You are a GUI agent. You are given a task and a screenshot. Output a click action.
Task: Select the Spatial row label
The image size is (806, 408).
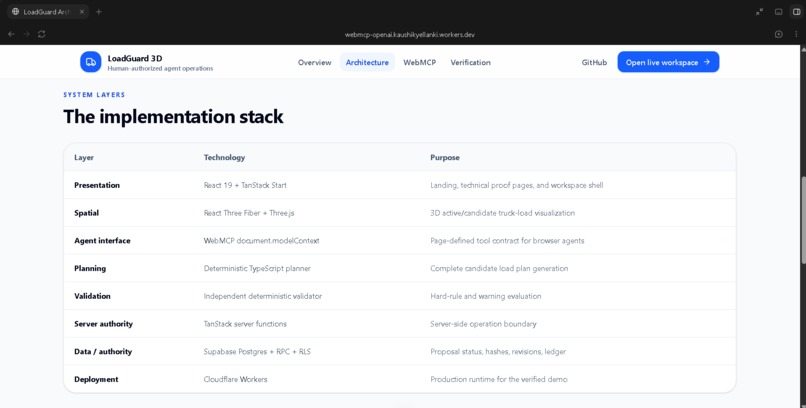(x=86, y=213)
